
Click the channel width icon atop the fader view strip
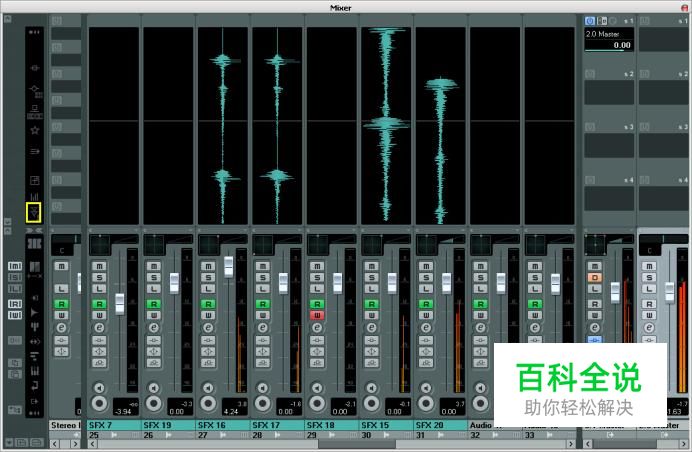pyautogui.click(x=34, y=243)
